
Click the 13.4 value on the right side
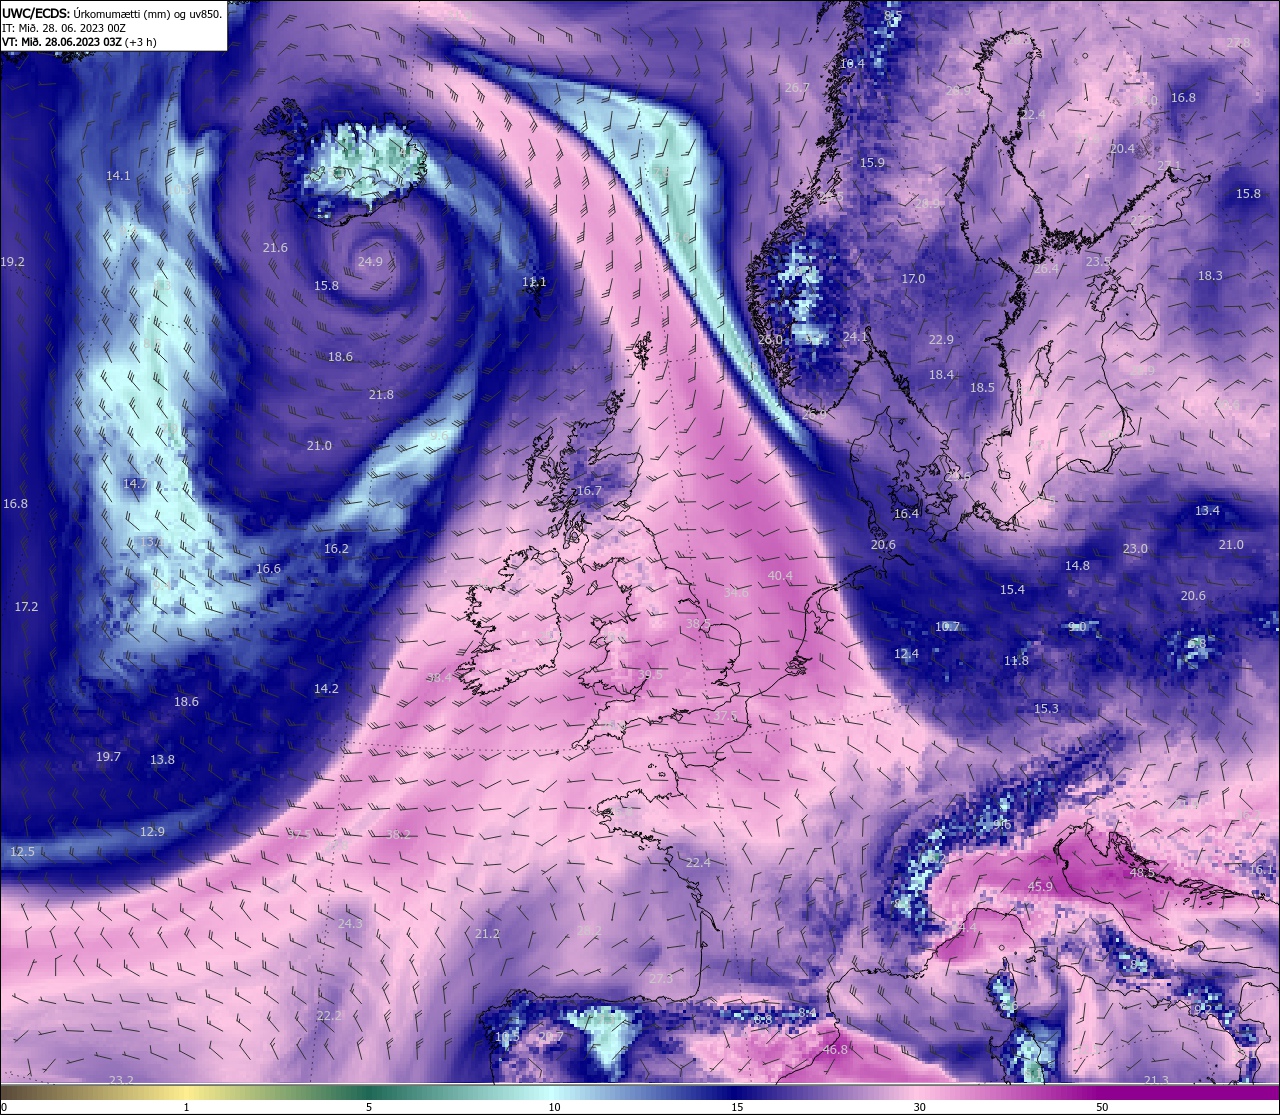pyautogui.click(x=1207, y=511)
